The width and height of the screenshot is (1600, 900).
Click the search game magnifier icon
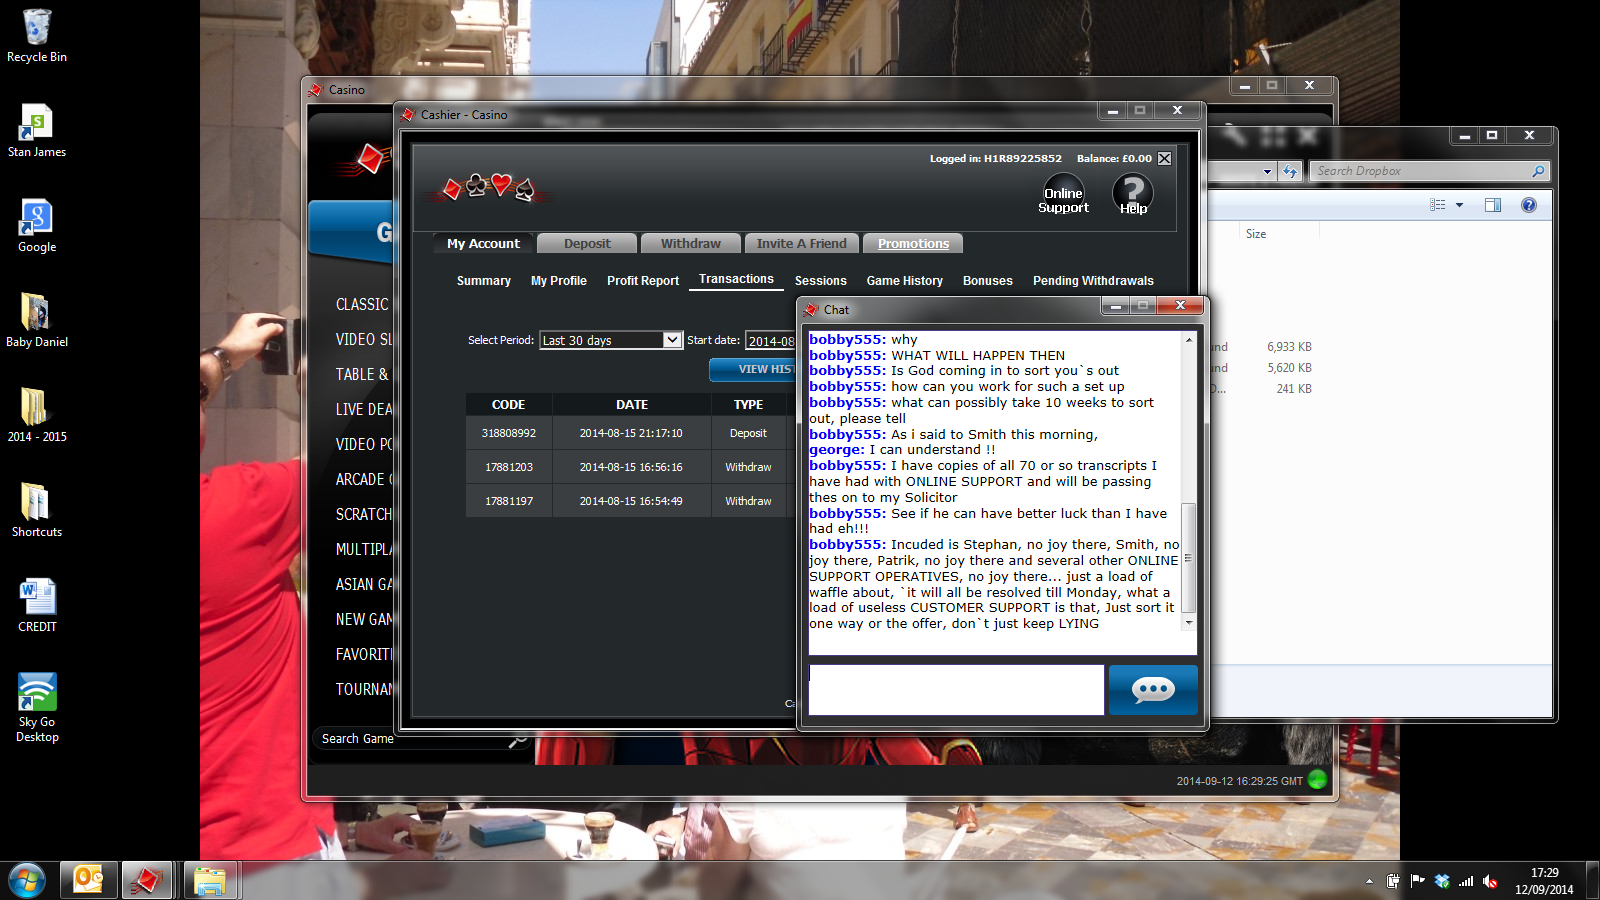(x=517, y=740)
